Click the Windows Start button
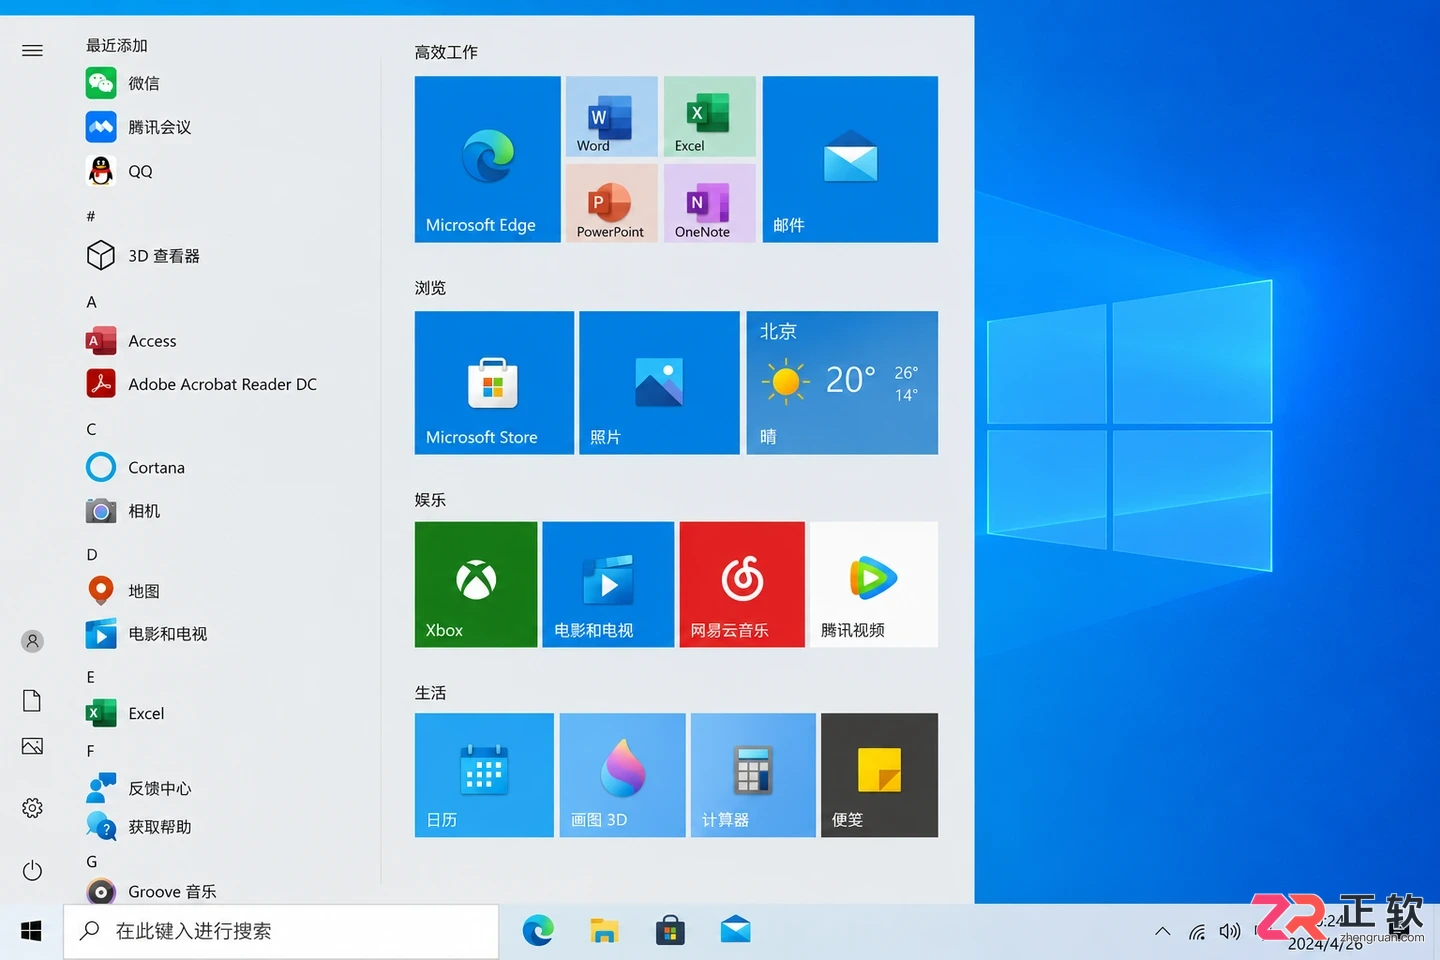Screen dimensions: 1440x960 (31, 931)
